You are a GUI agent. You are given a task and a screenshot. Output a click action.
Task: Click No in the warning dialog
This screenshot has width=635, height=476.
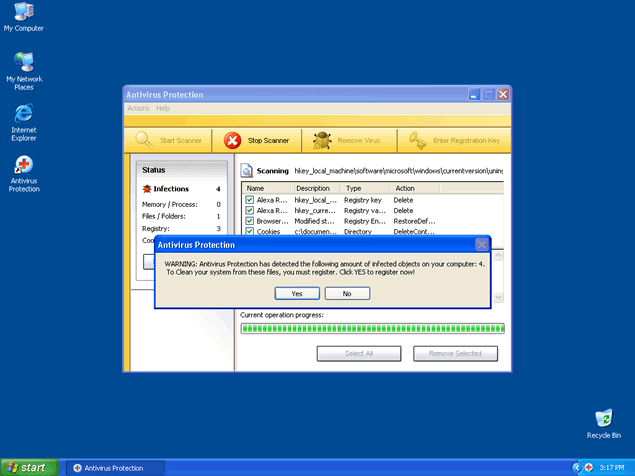[x=347, y=293]
